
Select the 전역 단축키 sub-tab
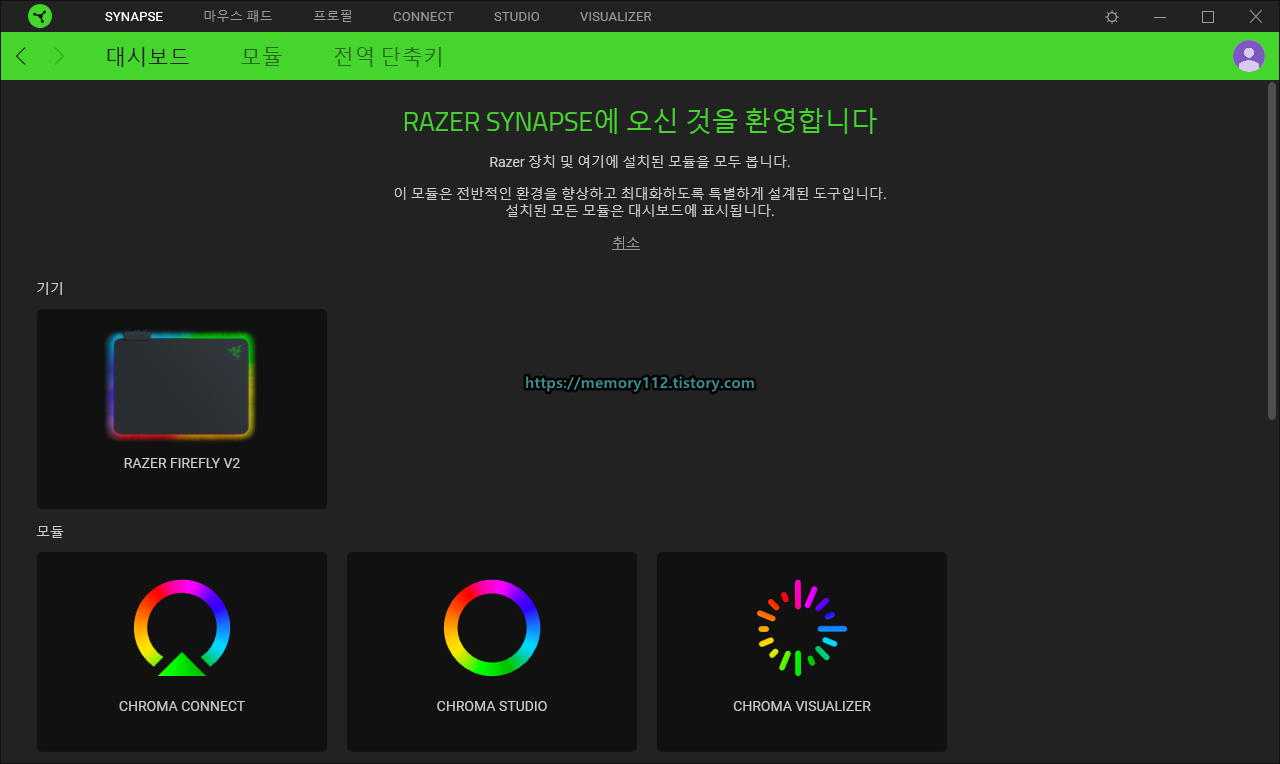pyautogui.click(x=388, y=56)
